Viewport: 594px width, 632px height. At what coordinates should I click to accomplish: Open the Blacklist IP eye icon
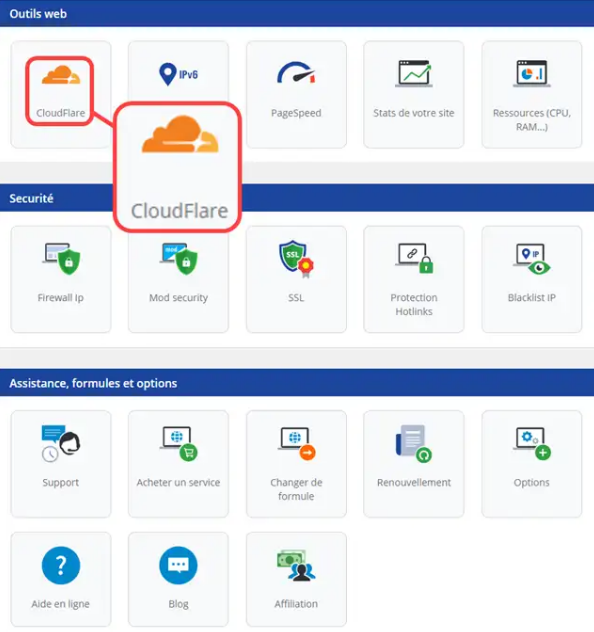pos(532,259)
